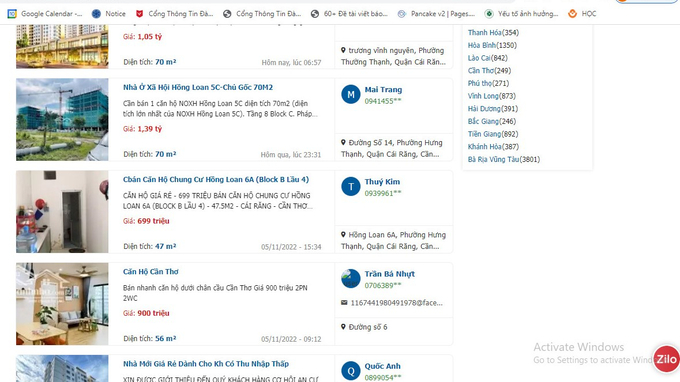Viewport: 680px width, 382px height.
Task: Click price text 699 triệu
Action: coord(153,221)
